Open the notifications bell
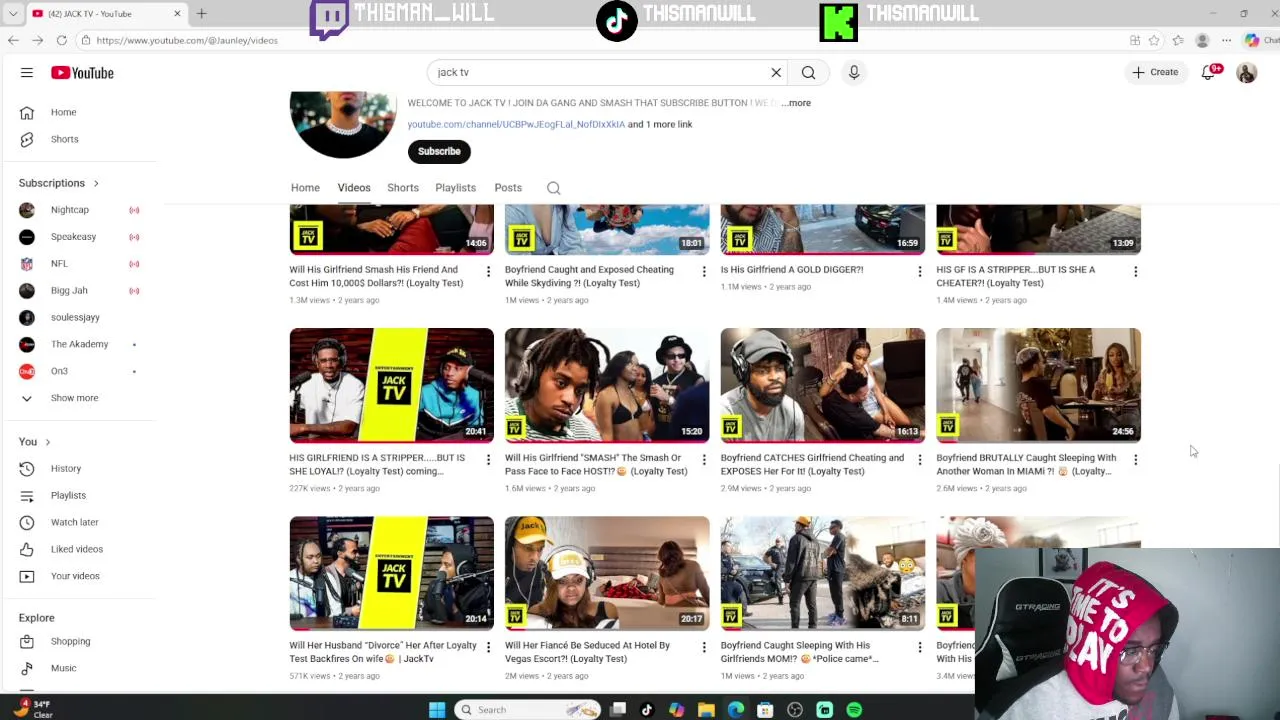The width and height of the screenshot is (1280, 720). click(1209, 72)
